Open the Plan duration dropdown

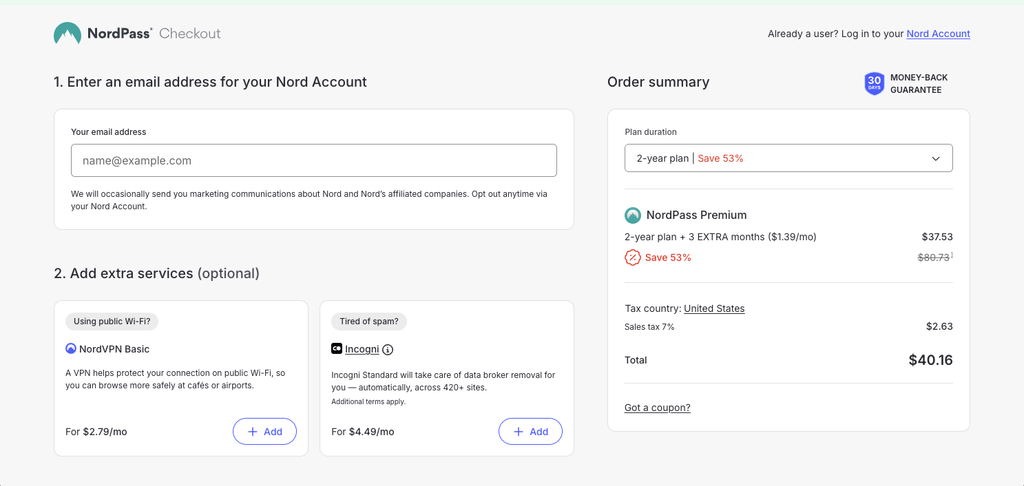788,158
